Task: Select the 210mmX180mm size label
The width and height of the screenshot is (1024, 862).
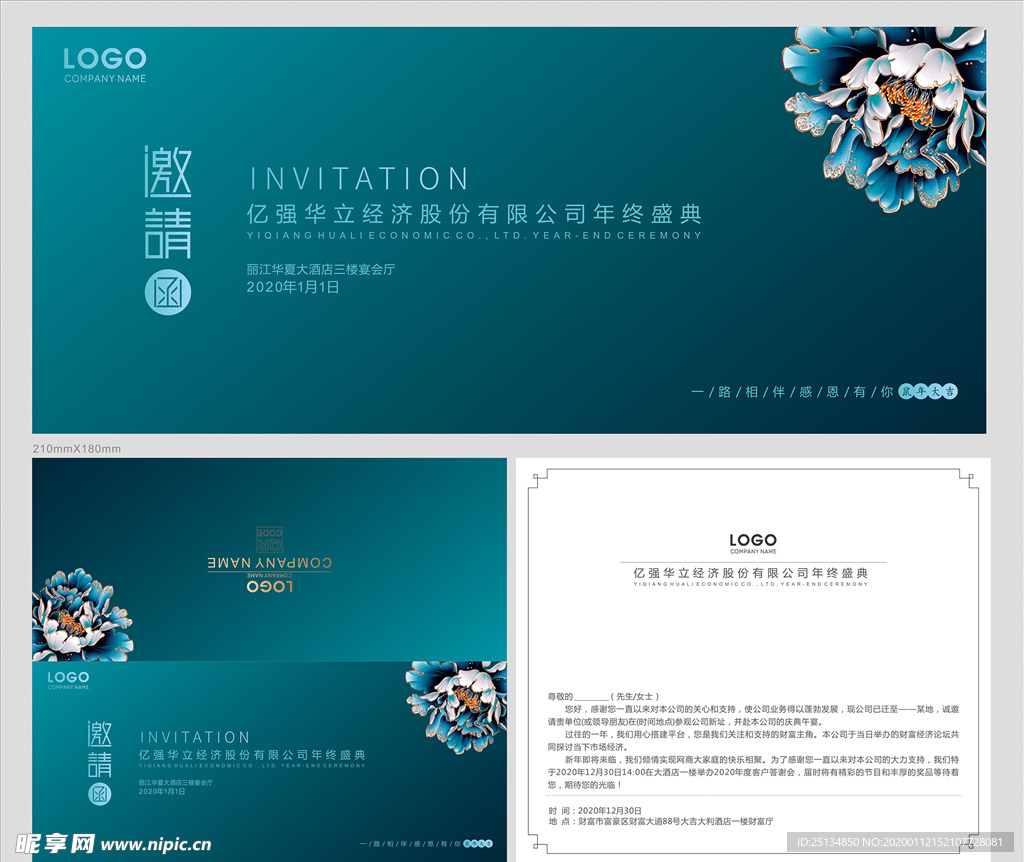Action: [77, 449]
